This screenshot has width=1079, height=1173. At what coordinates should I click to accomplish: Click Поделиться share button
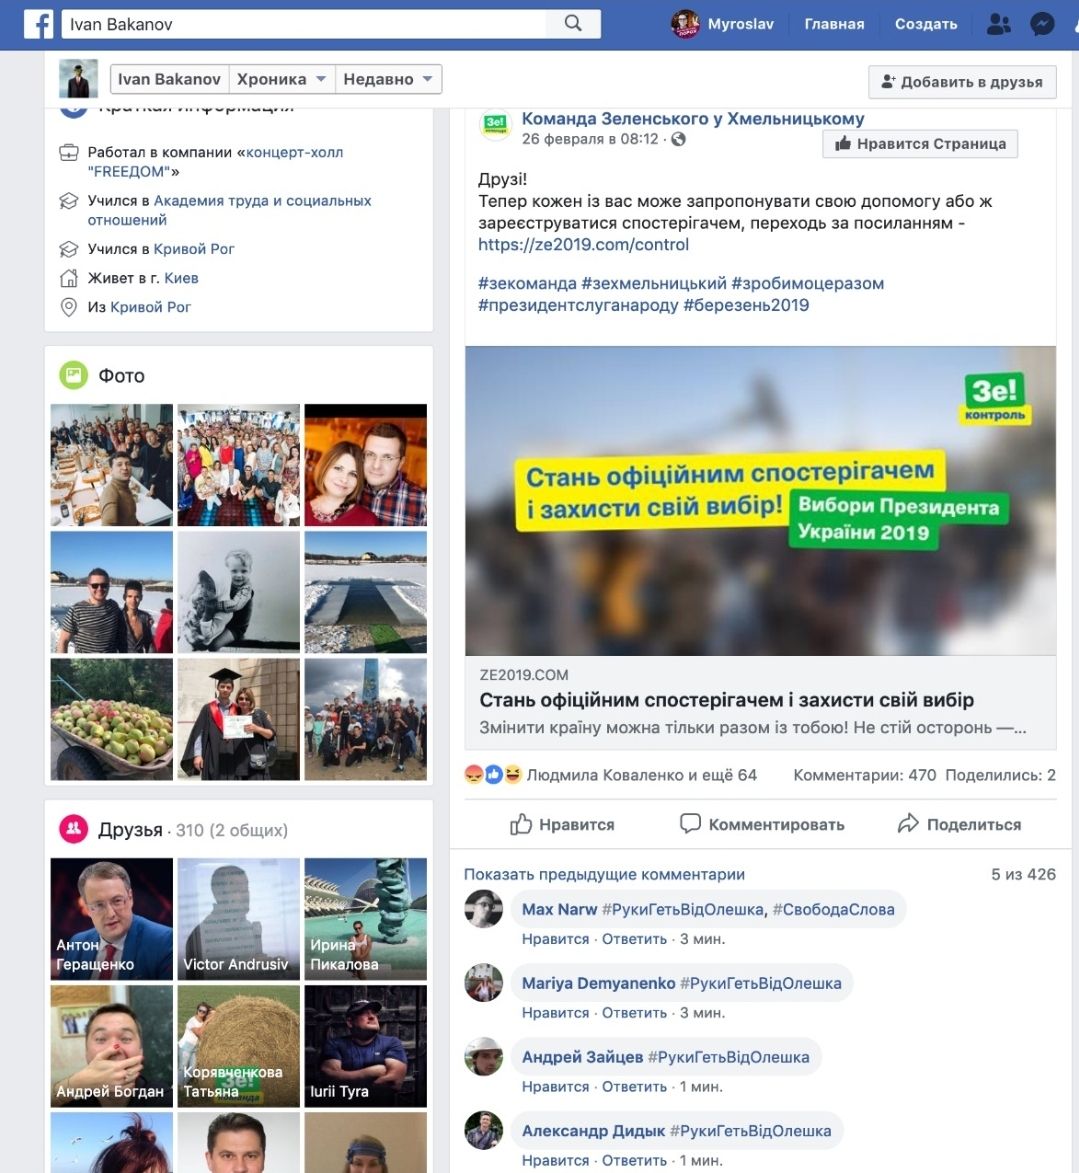(x=959, y=824)
